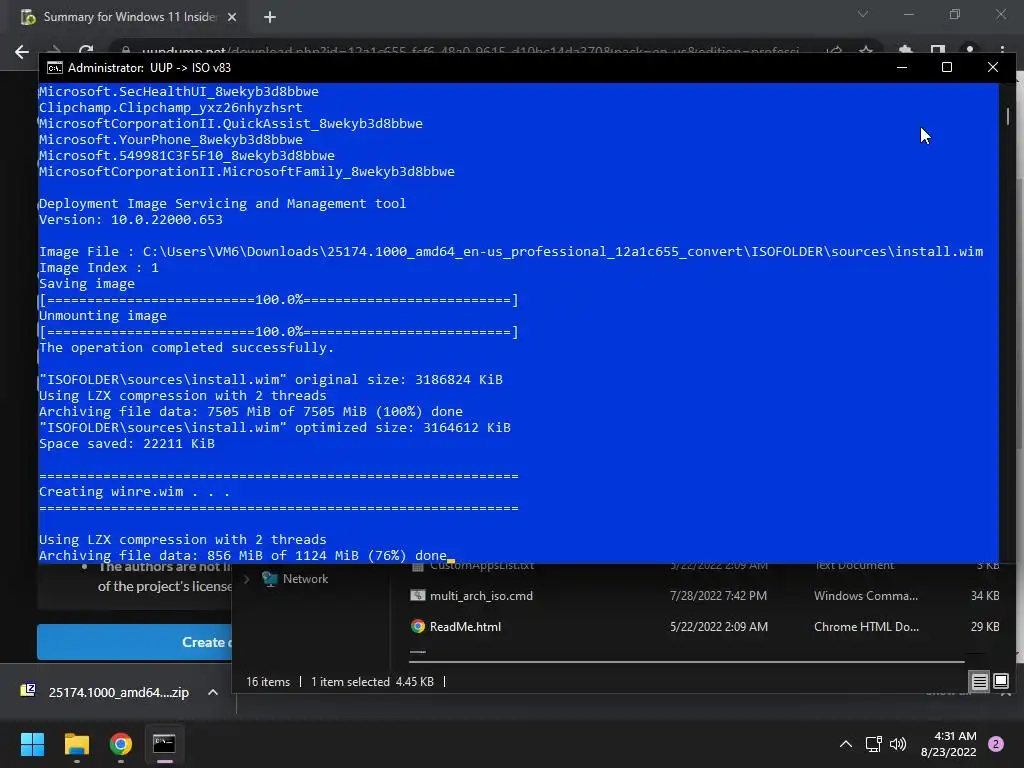Close the UUP -> ISO console window
Screen dimensions: 1024x768
pyautogui.click(x=993, y=67)
